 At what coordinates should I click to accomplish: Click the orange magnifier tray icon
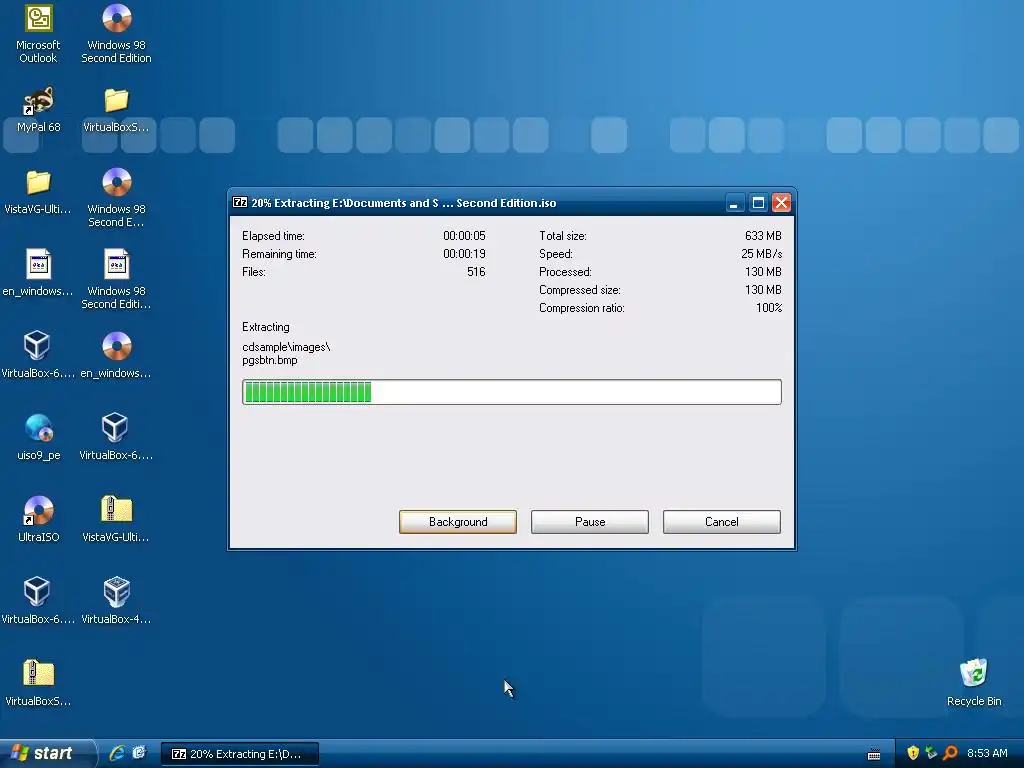[x=950, y=753]
